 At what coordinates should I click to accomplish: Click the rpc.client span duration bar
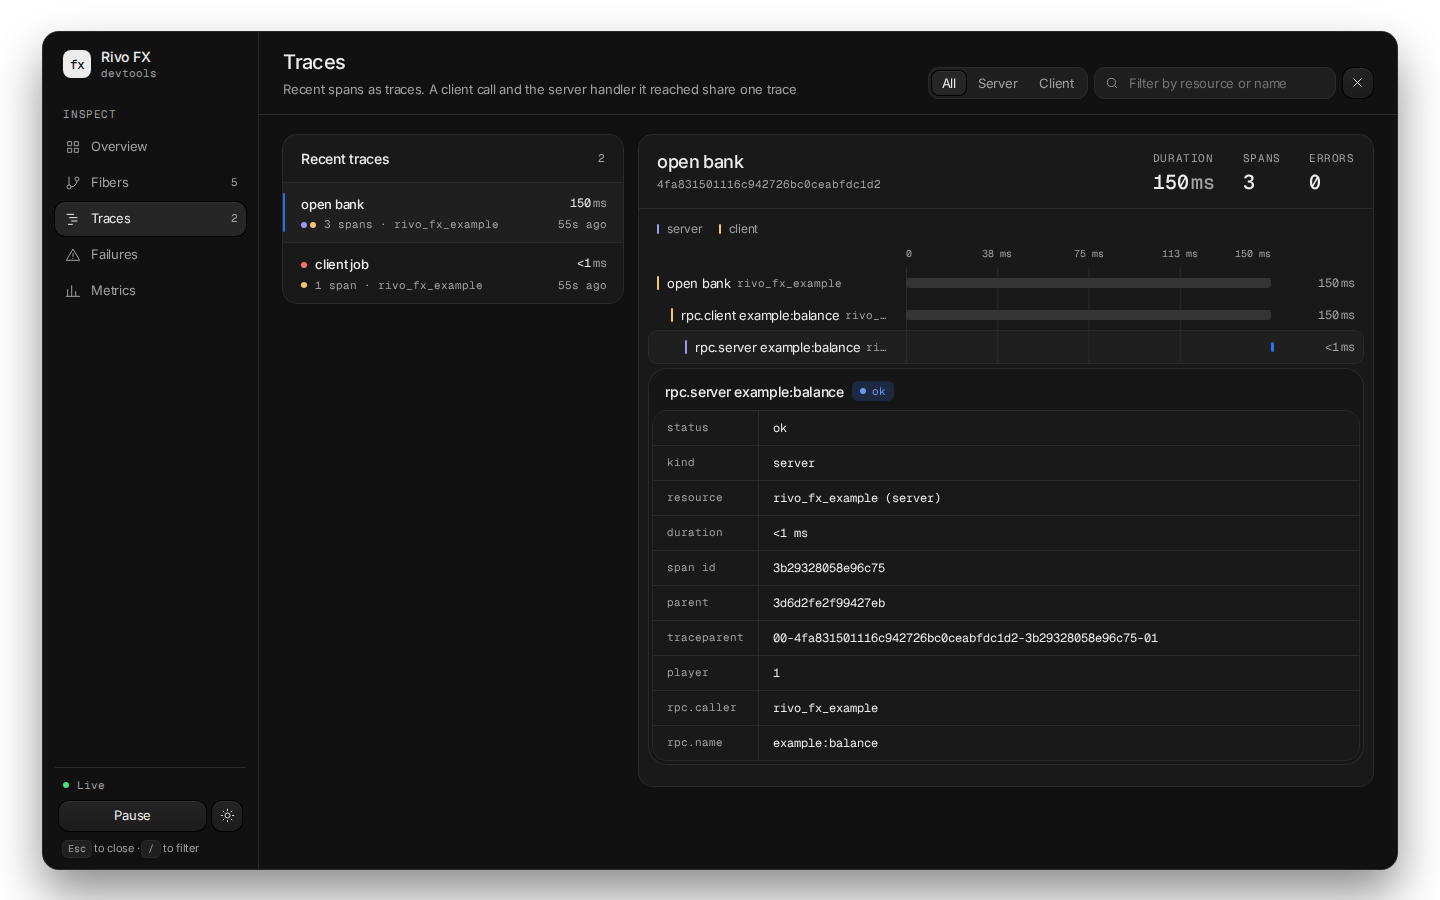[1089, 316]
